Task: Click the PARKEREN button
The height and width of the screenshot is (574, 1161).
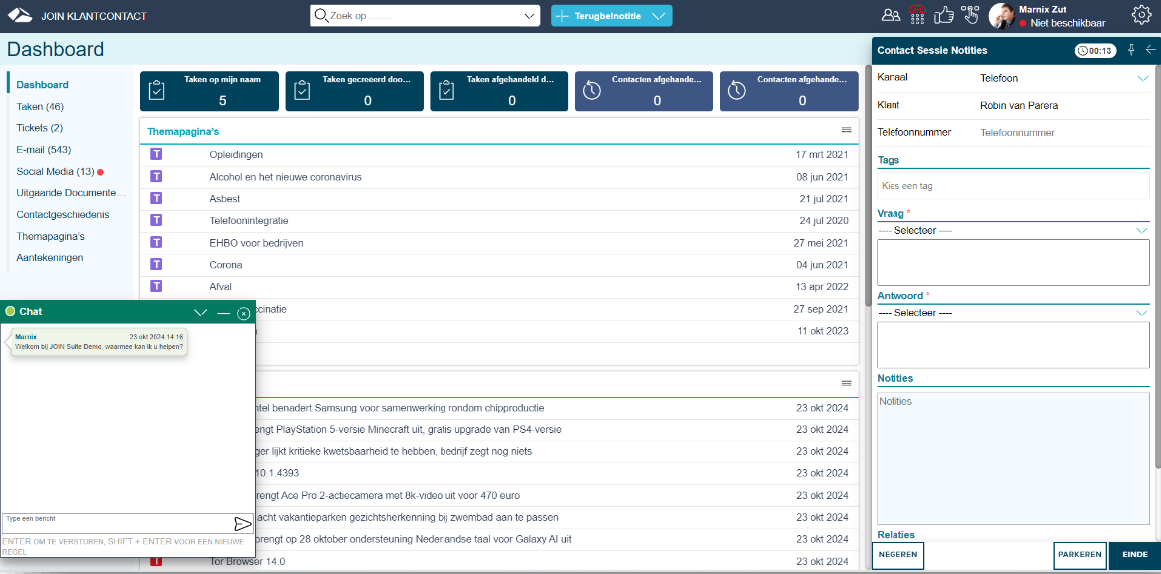Action: pos(1080,555)
